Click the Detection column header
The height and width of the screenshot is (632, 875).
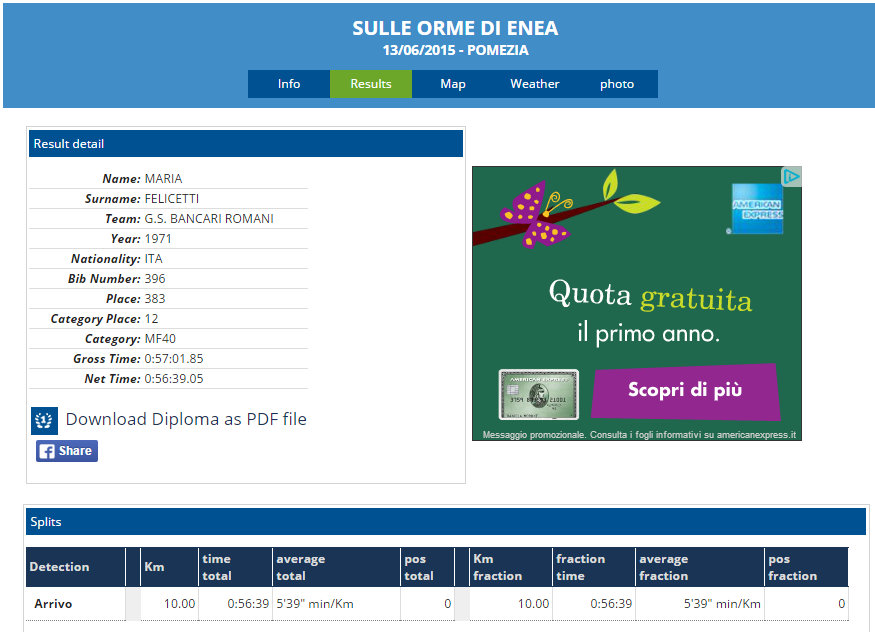pos(59,567)
